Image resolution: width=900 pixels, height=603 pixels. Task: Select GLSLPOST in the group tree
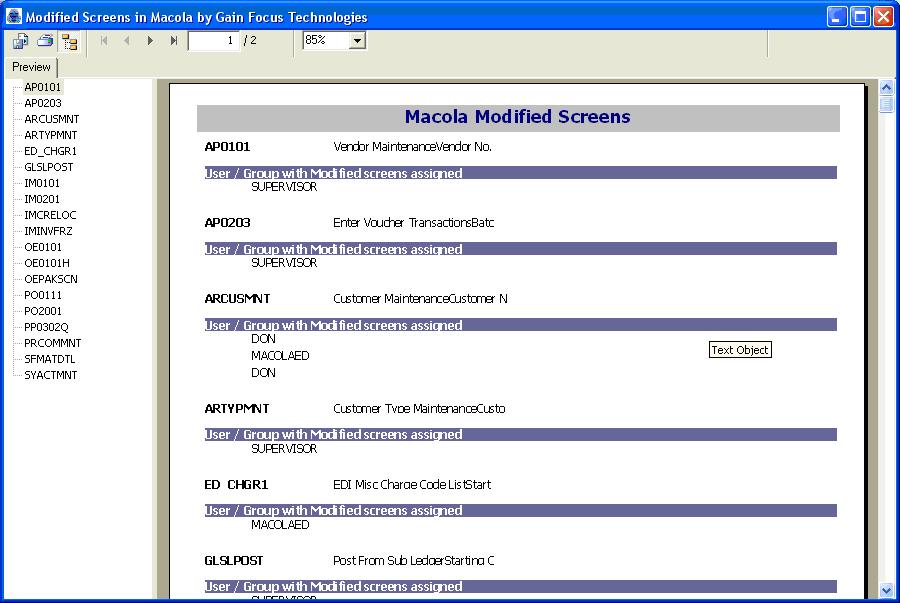click(49, 167)
